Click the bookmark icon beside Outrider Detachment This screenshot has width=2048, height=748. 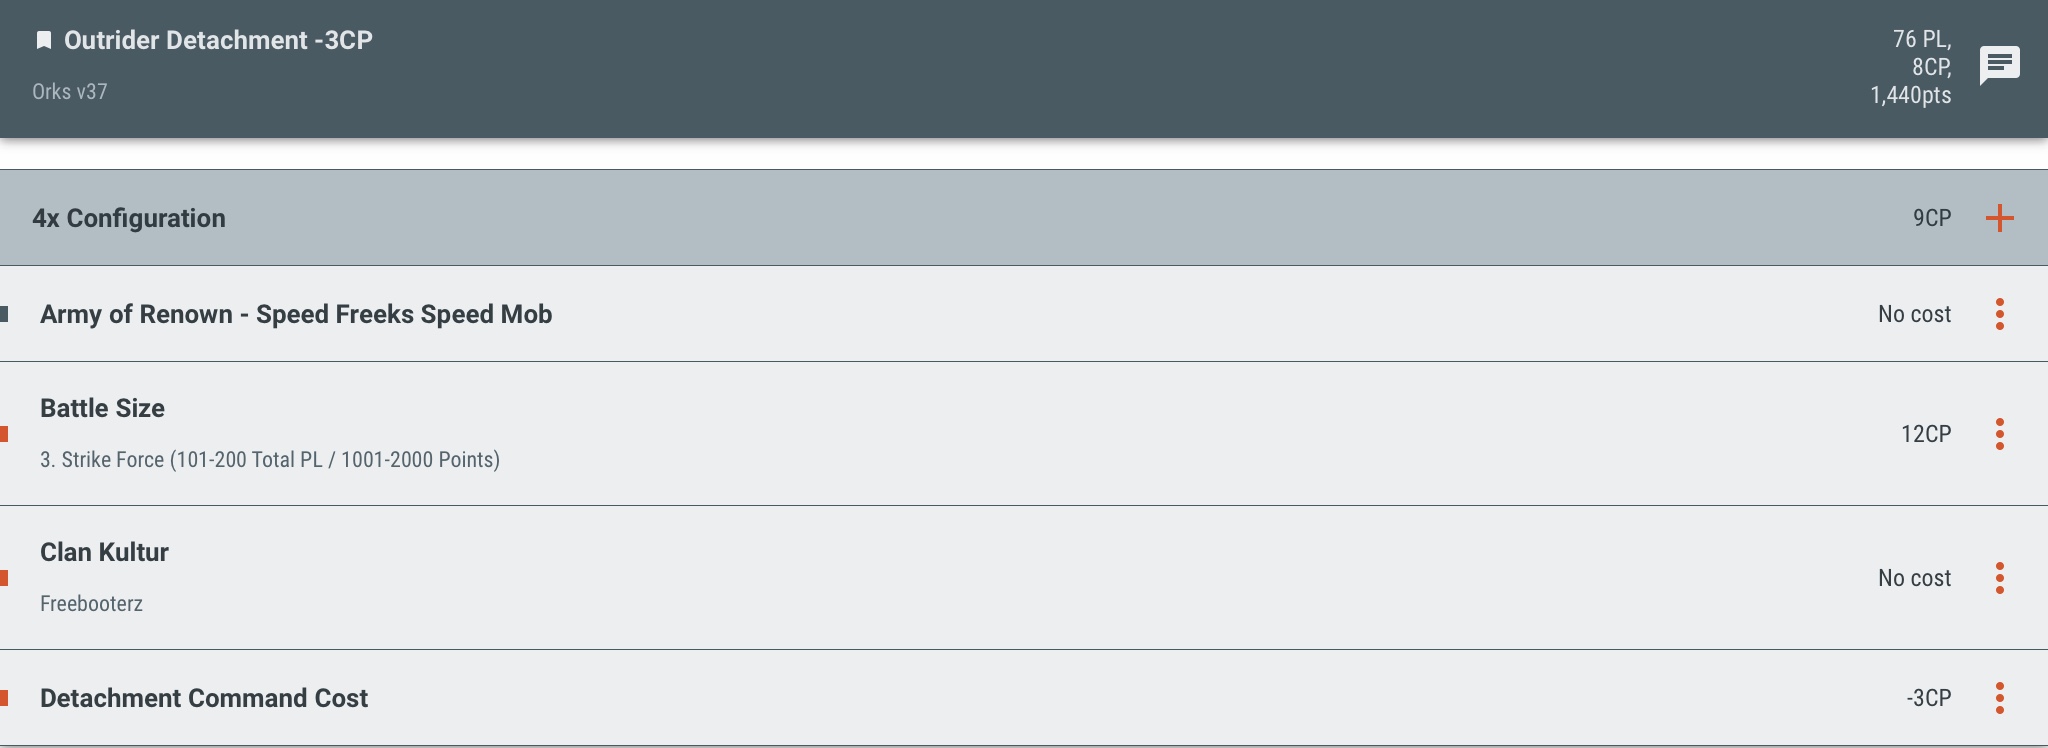(x=44, y=40)
